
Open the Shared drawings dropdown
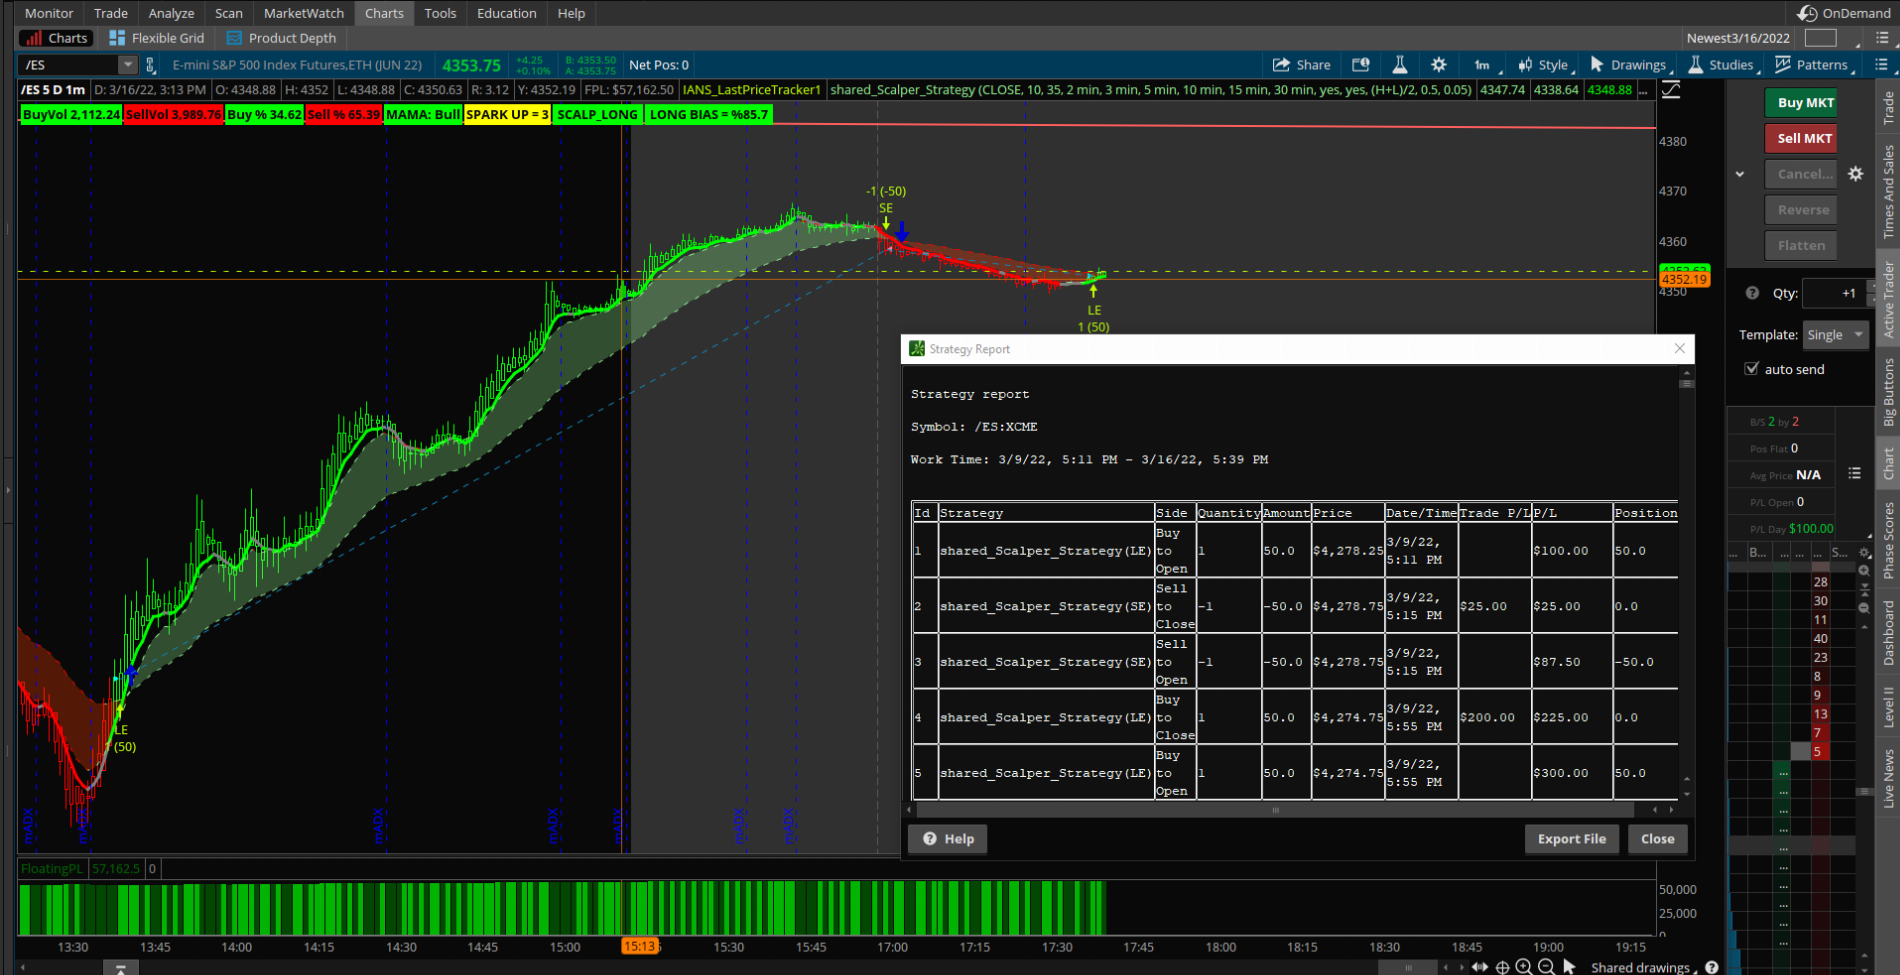pyautogui.click(x=1644, y=967)
